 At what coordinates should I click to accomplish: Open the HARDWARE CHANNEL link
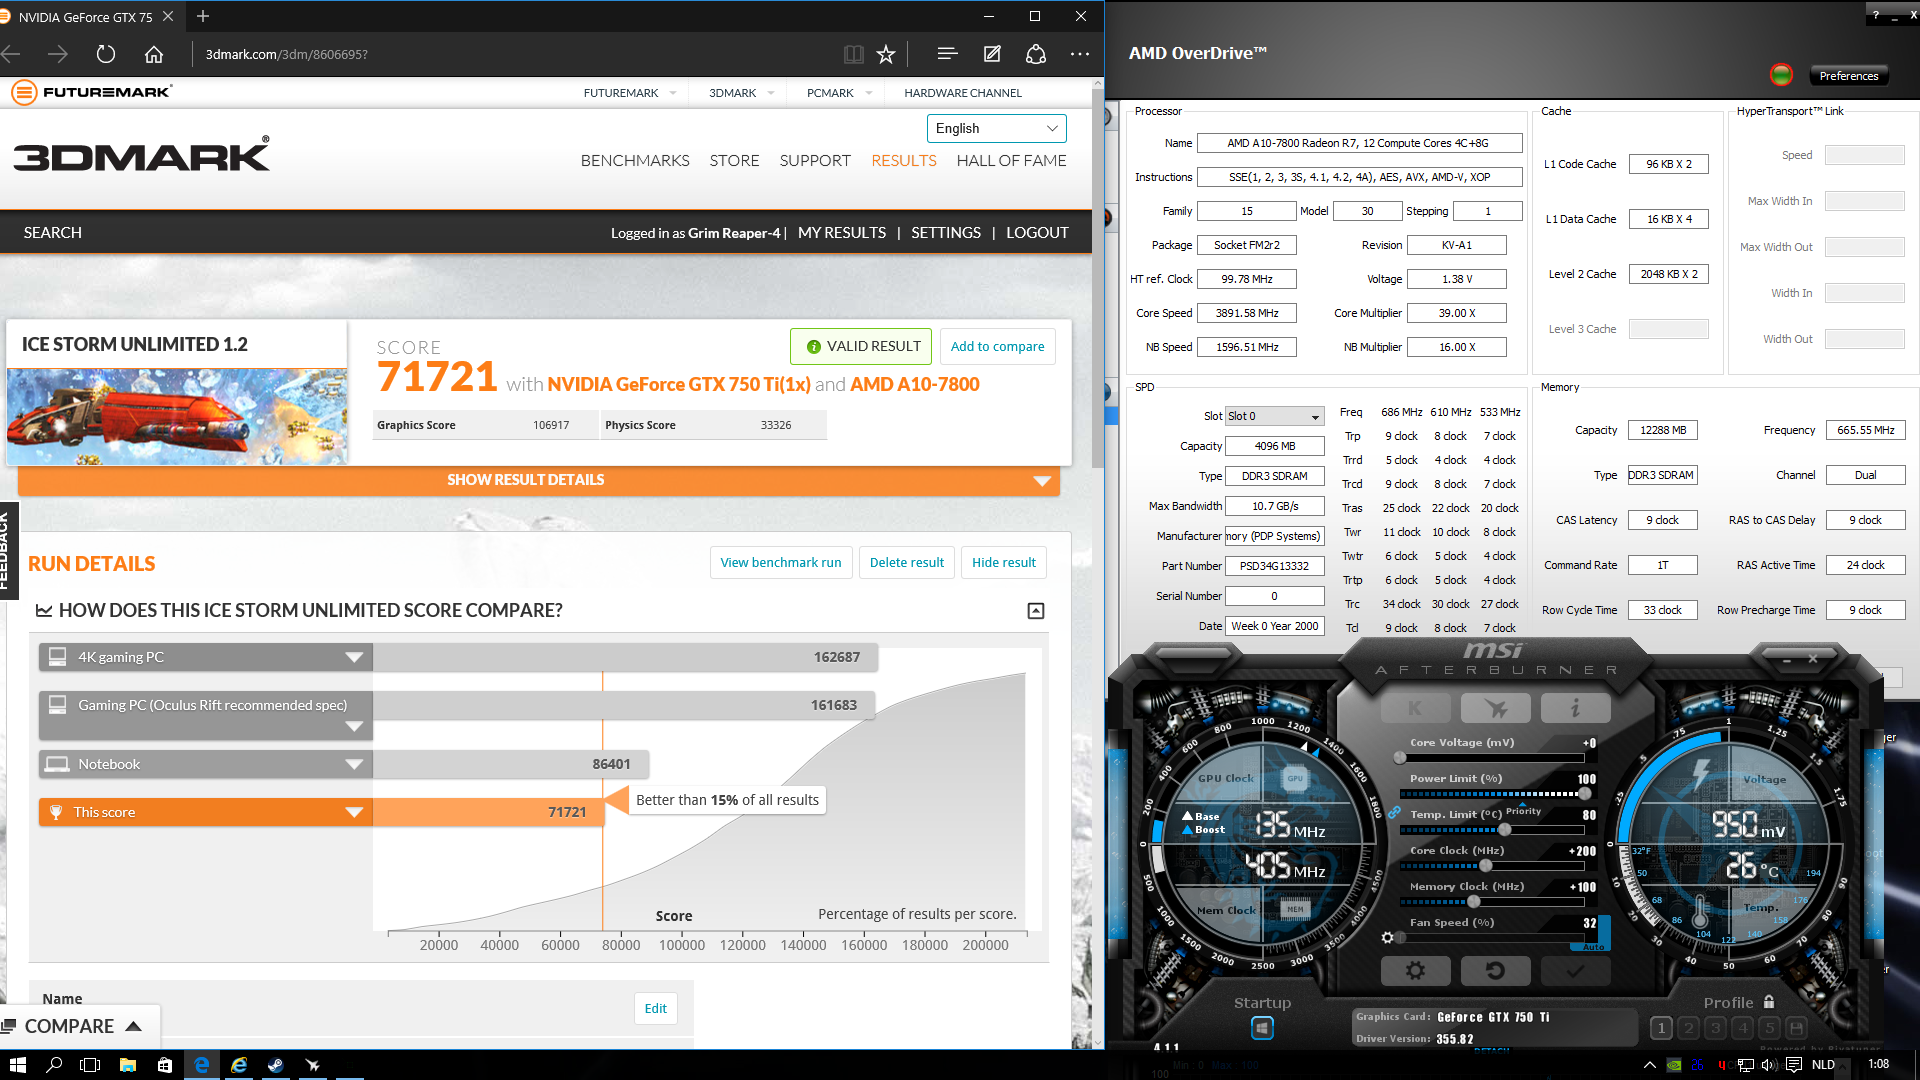962,93
